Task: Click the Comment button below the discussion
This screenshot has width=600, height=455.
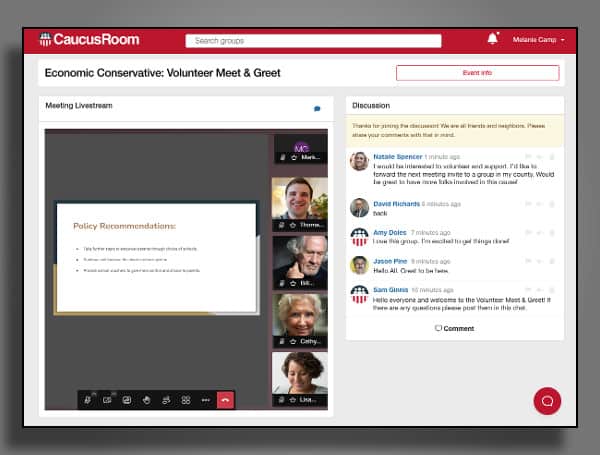Action: (455, 328)
